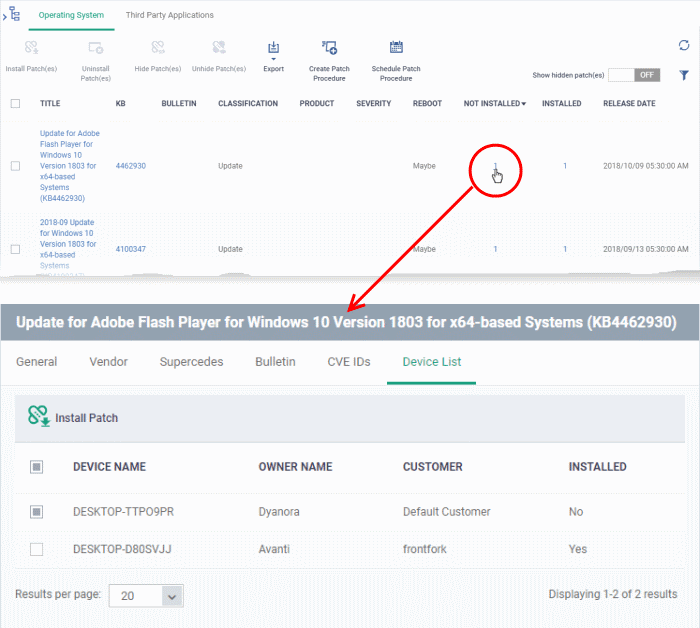The height and width of the screenshot is (628, 700).
Task: Click the Uninstall Patch(es) toolbar icon
Action: [96, 47]
